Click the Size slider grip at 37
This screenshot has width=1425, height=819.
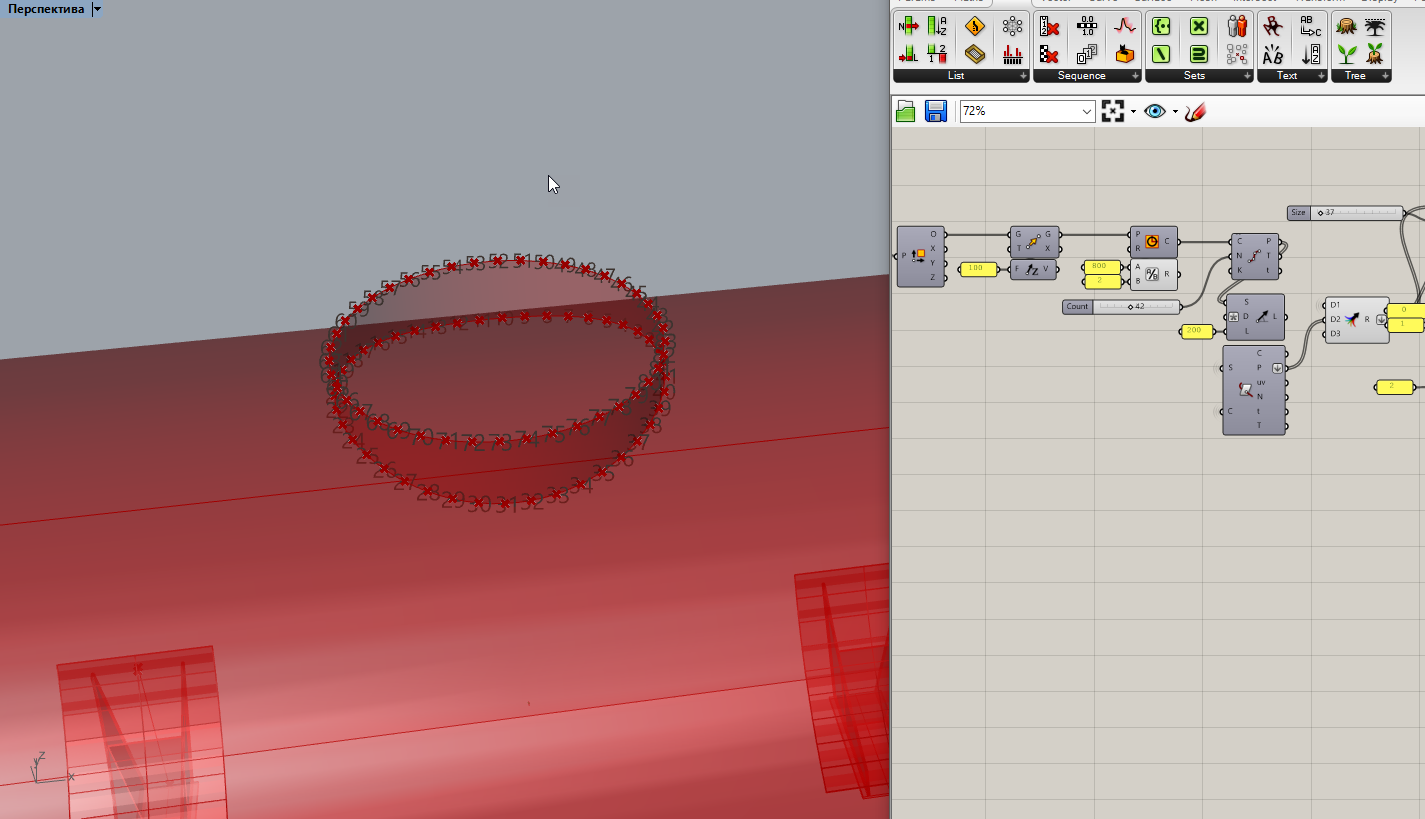pos(1321,213)
